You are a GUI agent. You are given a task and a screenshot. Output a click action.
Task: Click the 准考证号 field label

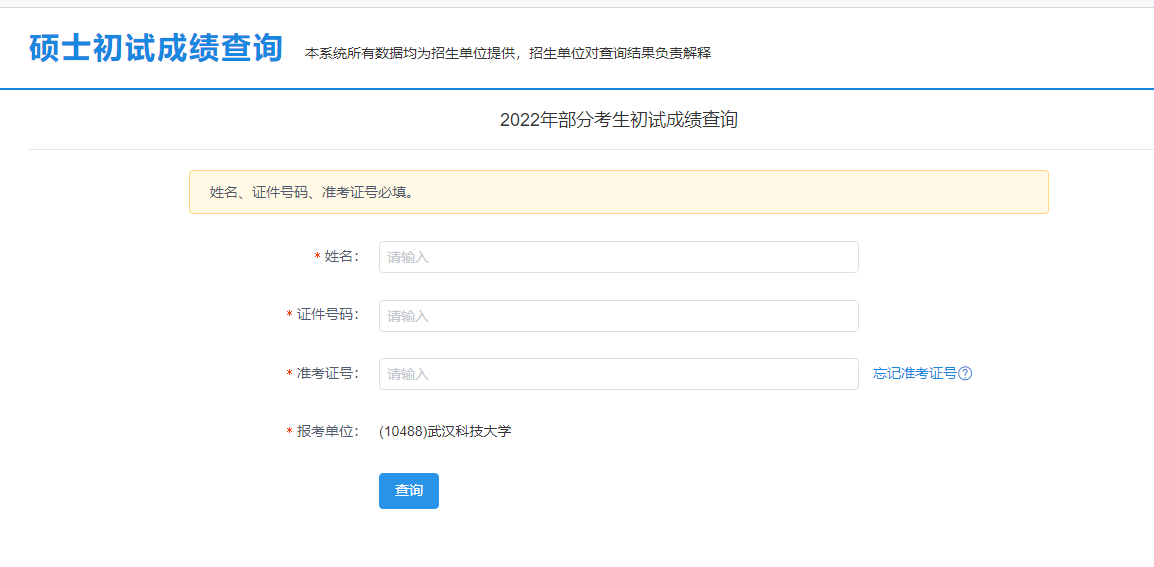(327, 374)
